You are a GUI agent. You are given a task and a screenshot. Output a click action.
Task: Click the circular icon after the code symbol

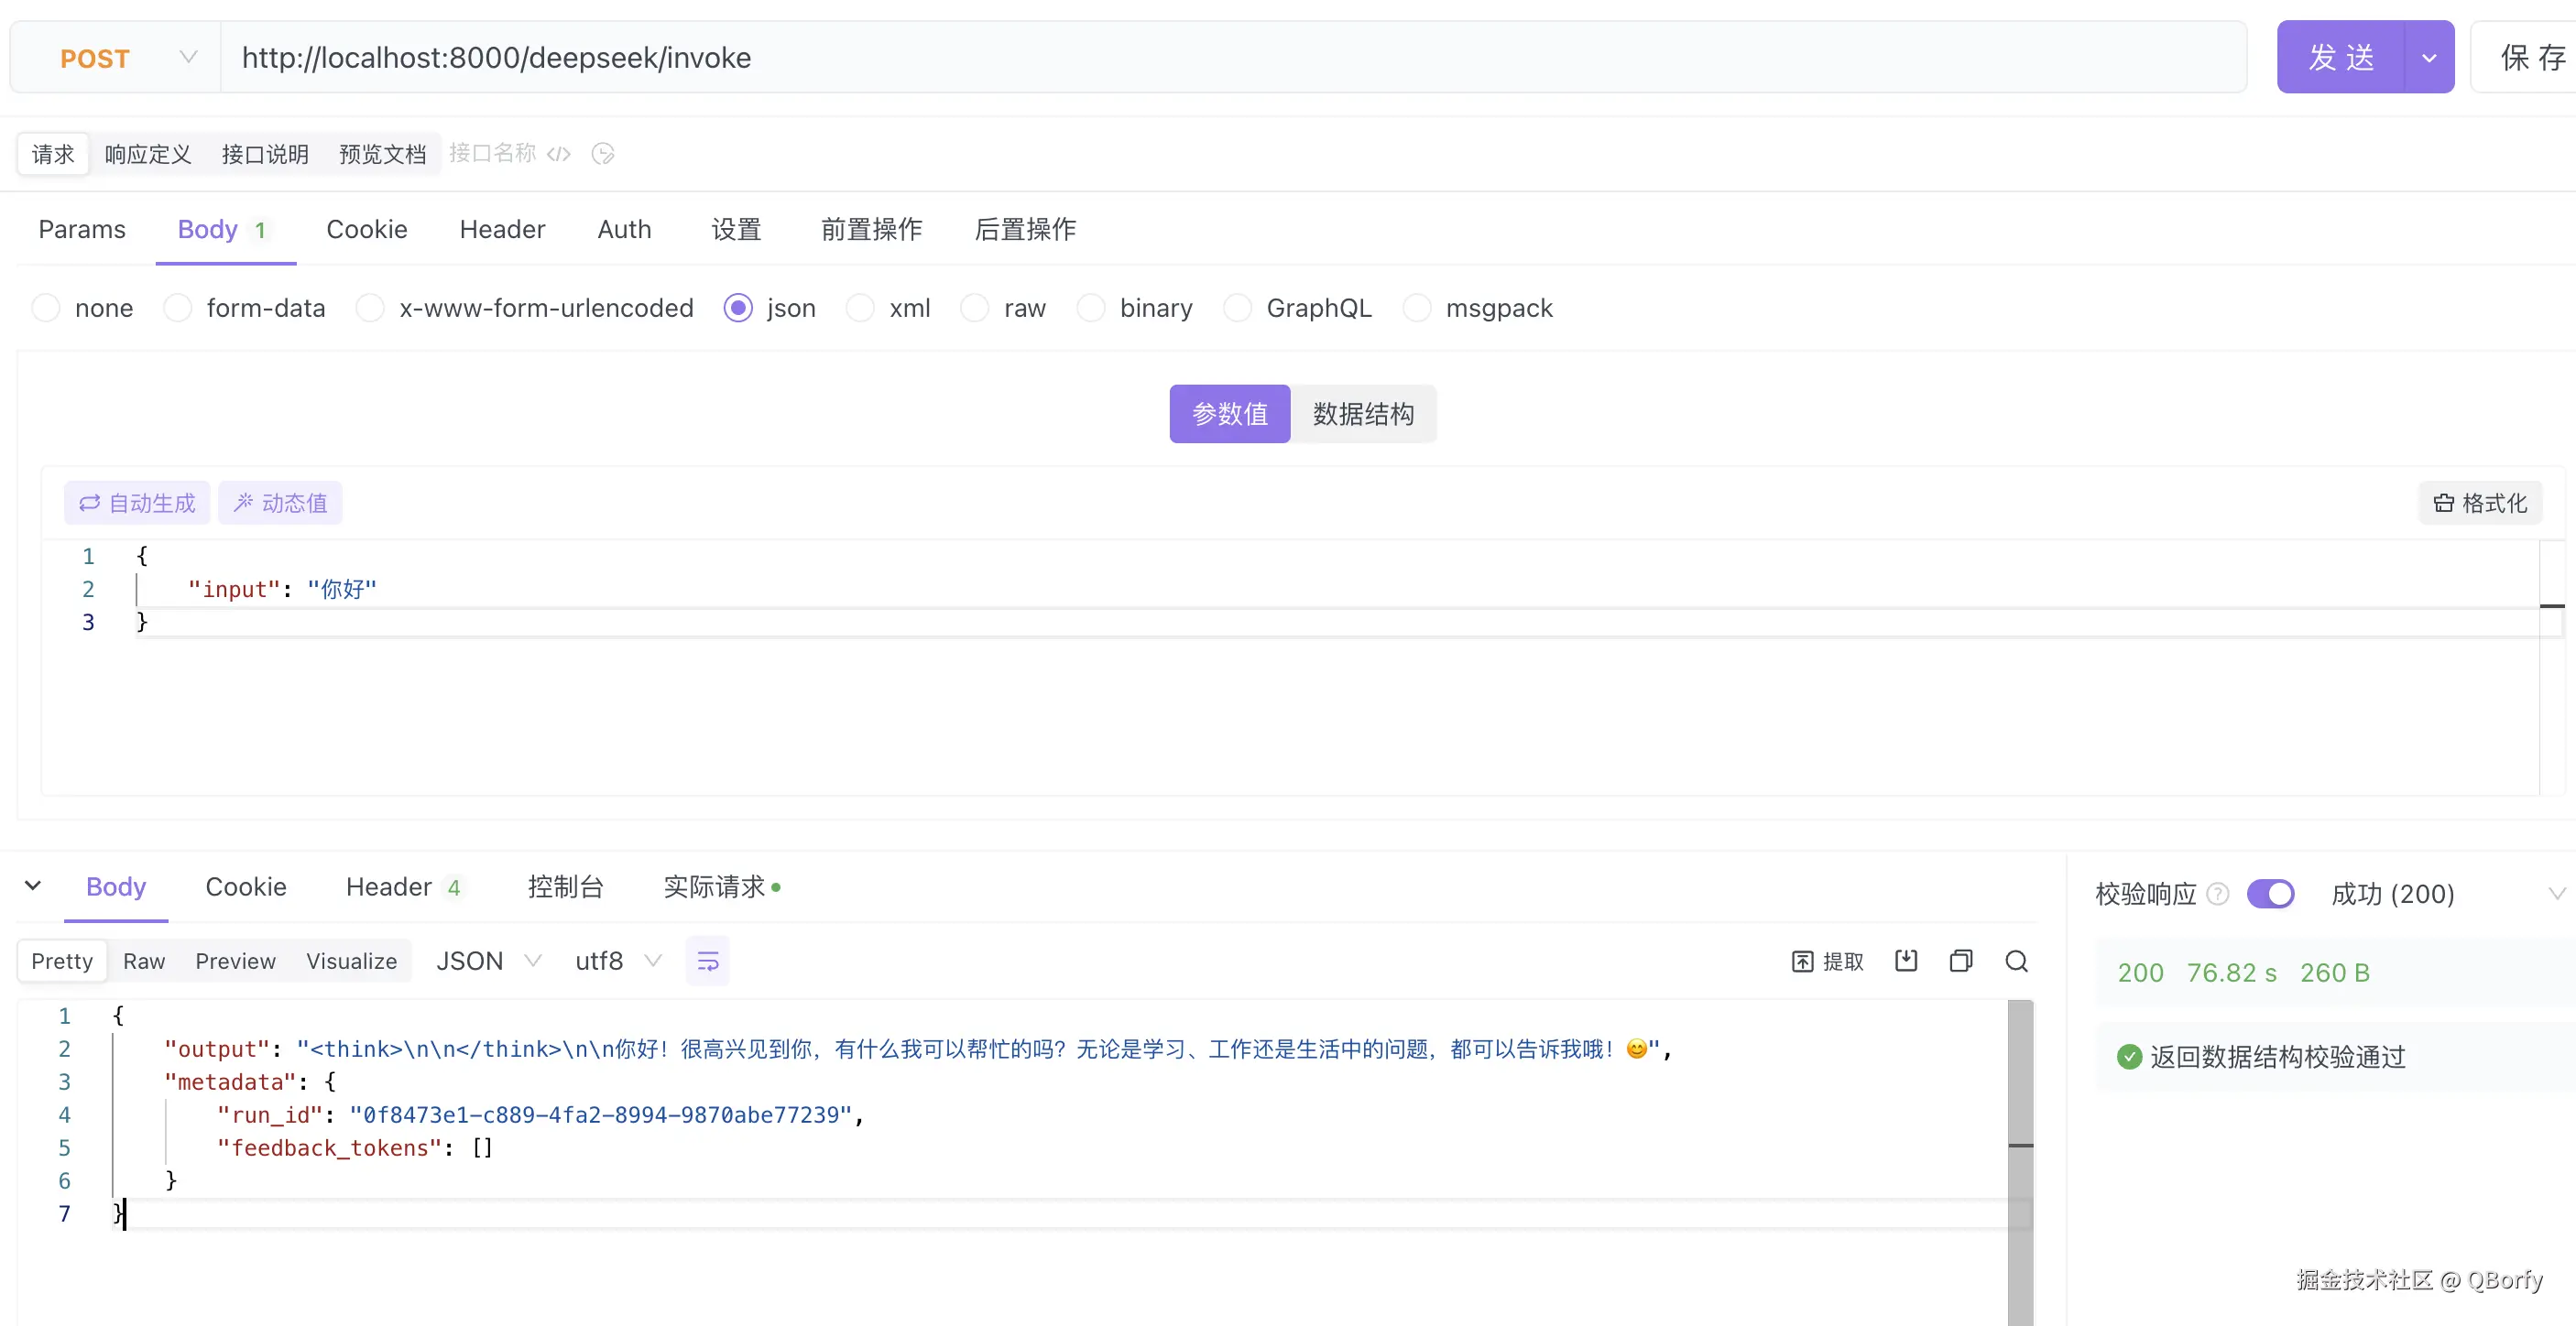603,154
